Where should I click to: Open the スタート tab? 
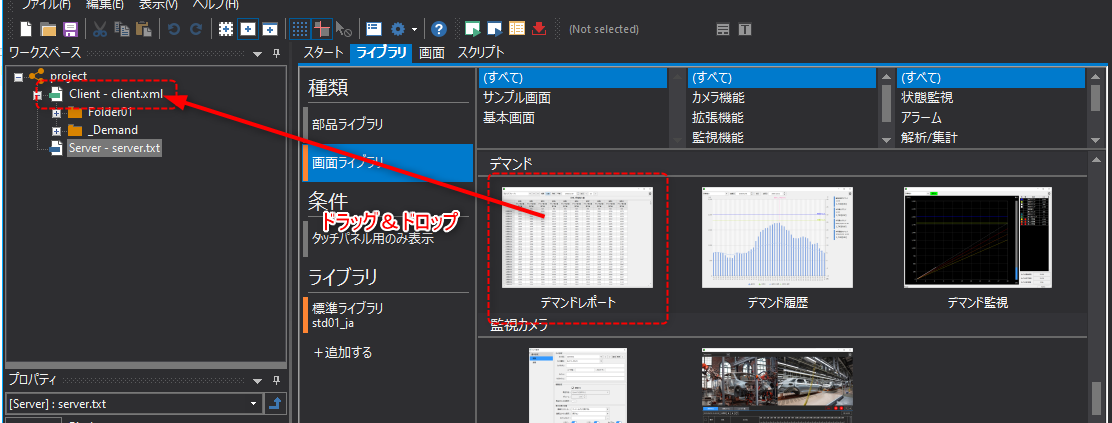322,53
